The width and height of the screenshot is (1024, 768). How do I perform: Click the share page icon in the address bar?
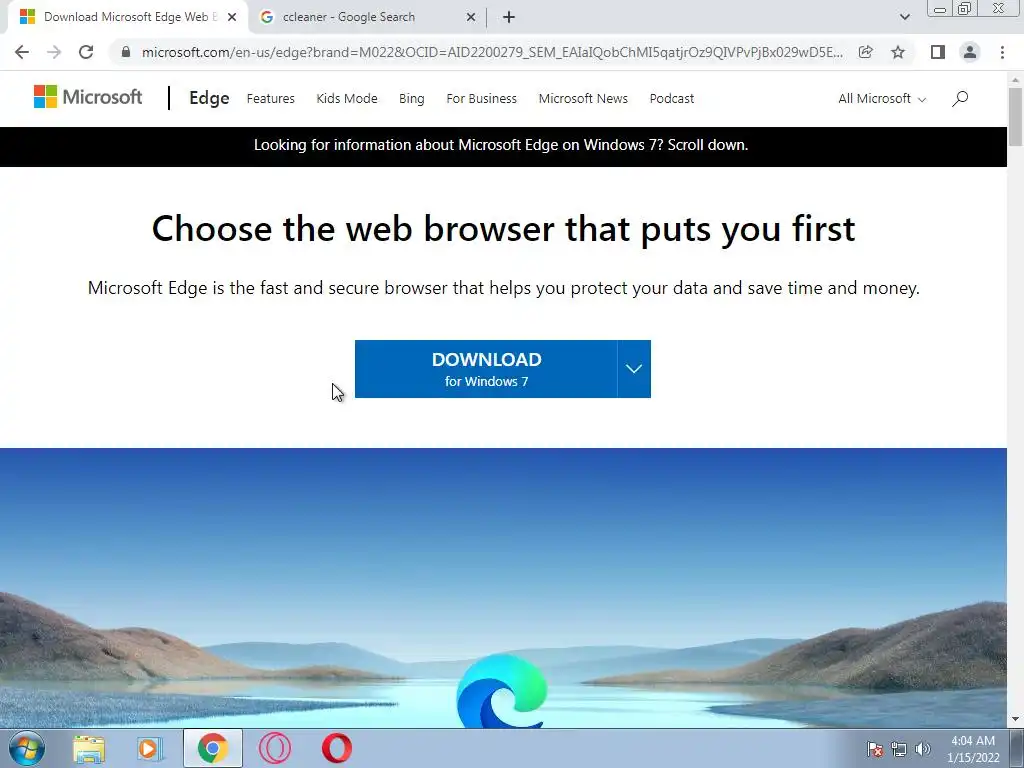coord(865,52)
